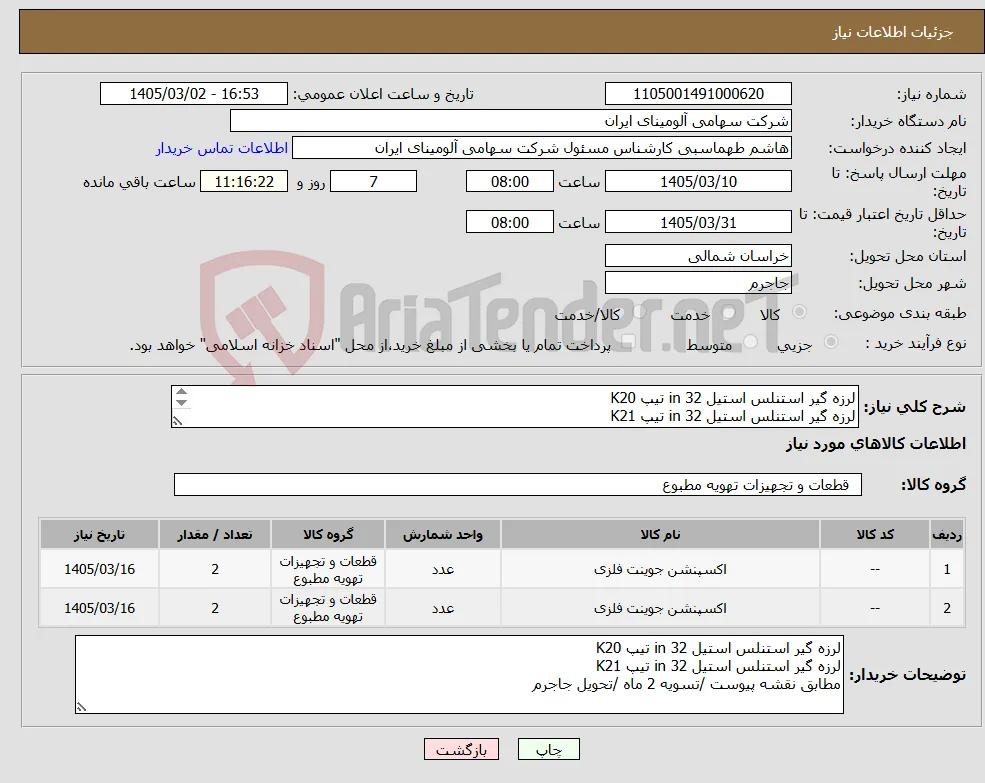The width and height of the screenshot is (985, 783).
Task: Click the date 1405/03/16 in row 2
Action: [x=99, y=608]
